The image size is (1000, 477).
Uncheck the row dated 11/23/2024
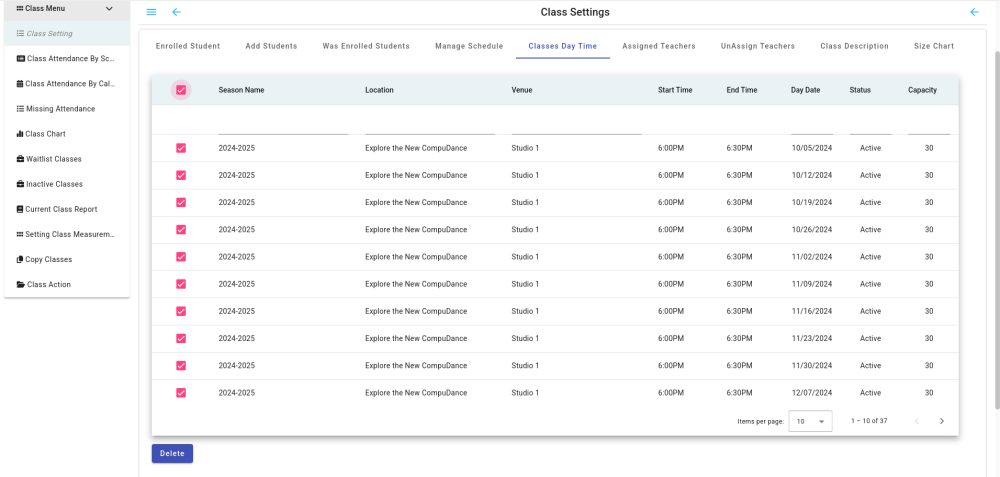tap(181, 338)
